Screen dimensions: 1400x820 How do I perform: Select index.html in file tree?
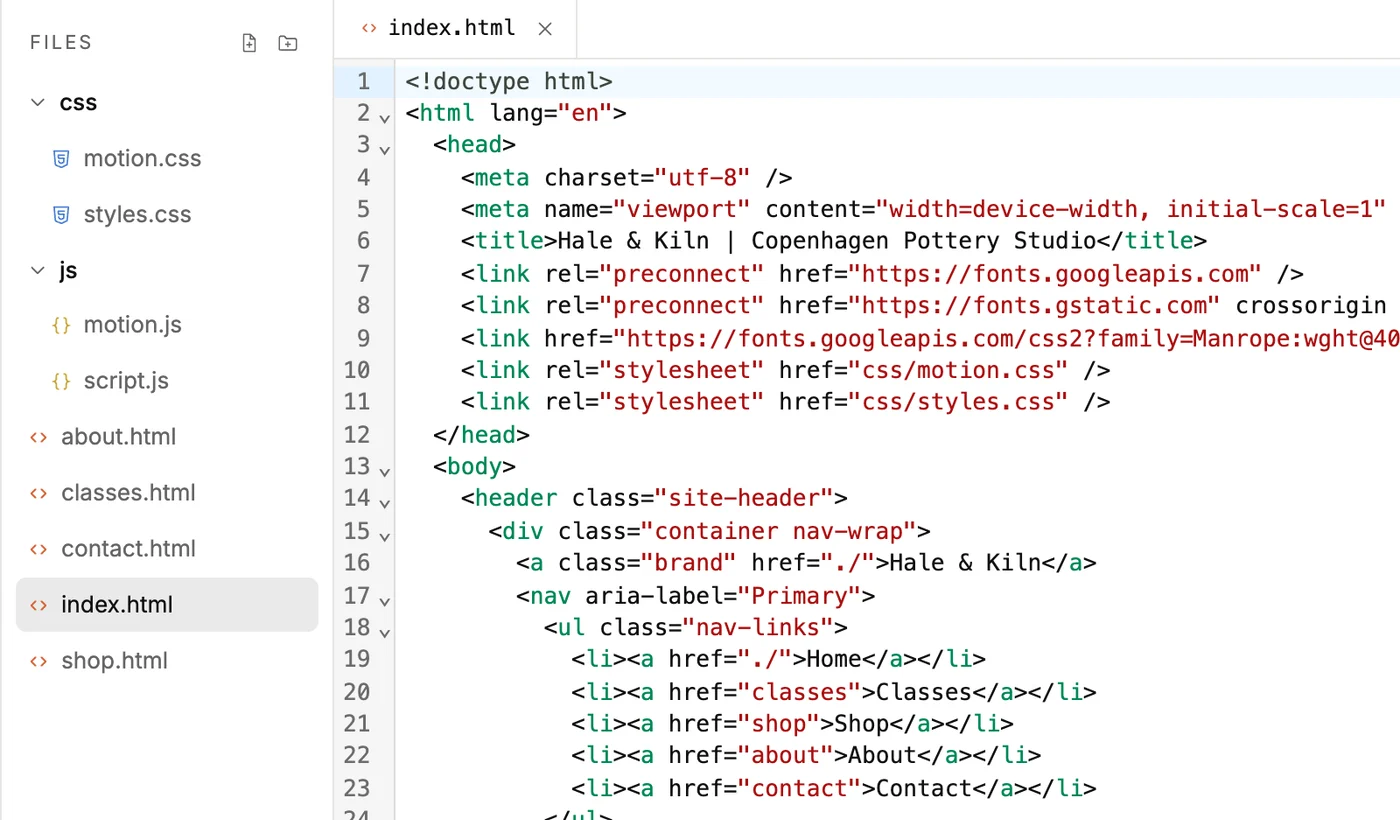tap(167, 605)
